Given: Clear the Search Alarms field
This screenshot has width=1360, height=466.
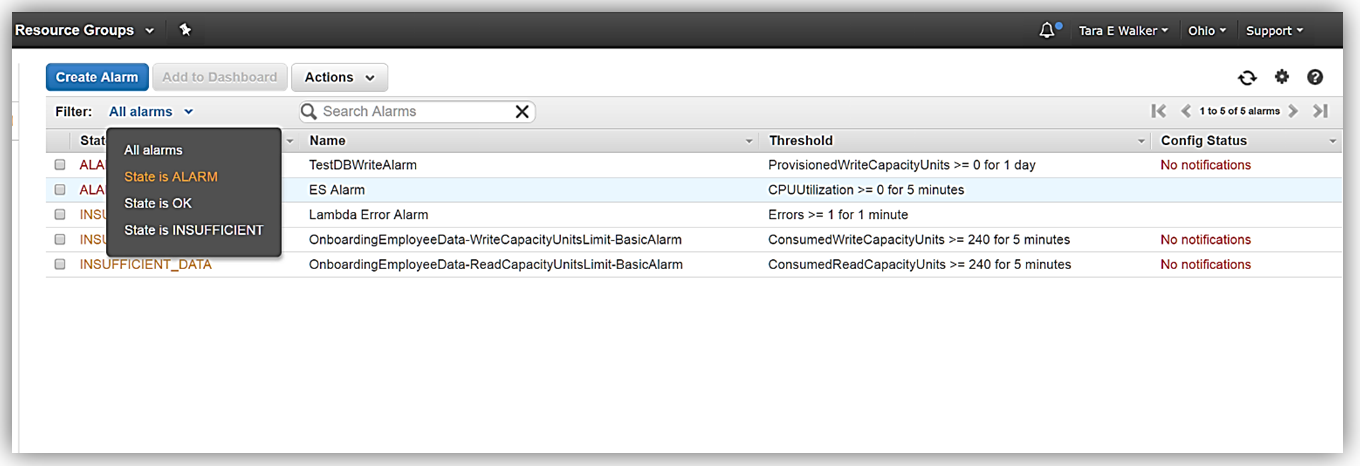Looking at the screenshot, I should pos(522,112).
